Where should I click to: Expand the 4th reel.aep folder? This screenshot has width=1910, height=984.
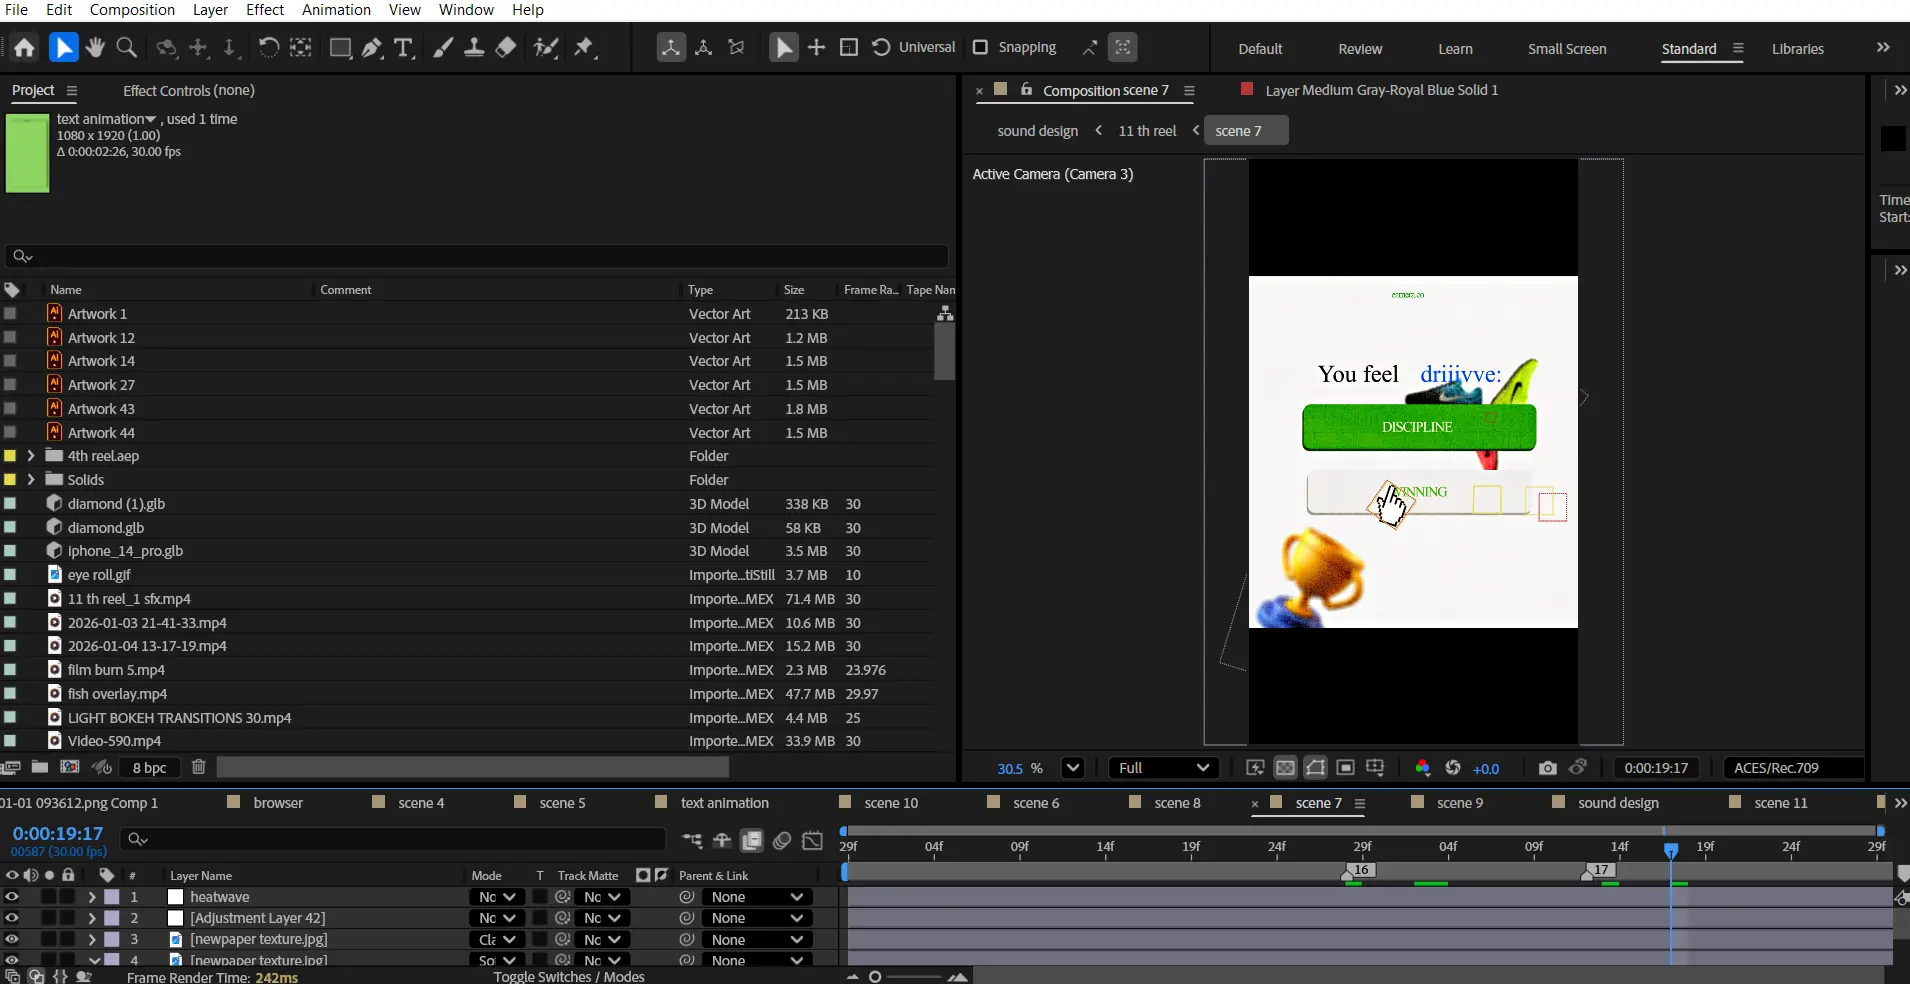point(31,456)
